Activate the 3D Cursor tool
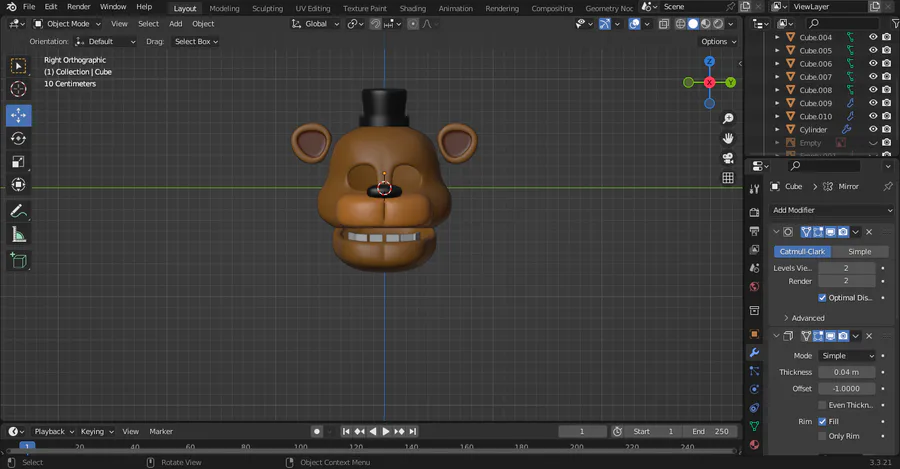 pyautogui.click(x=18, y=90)
